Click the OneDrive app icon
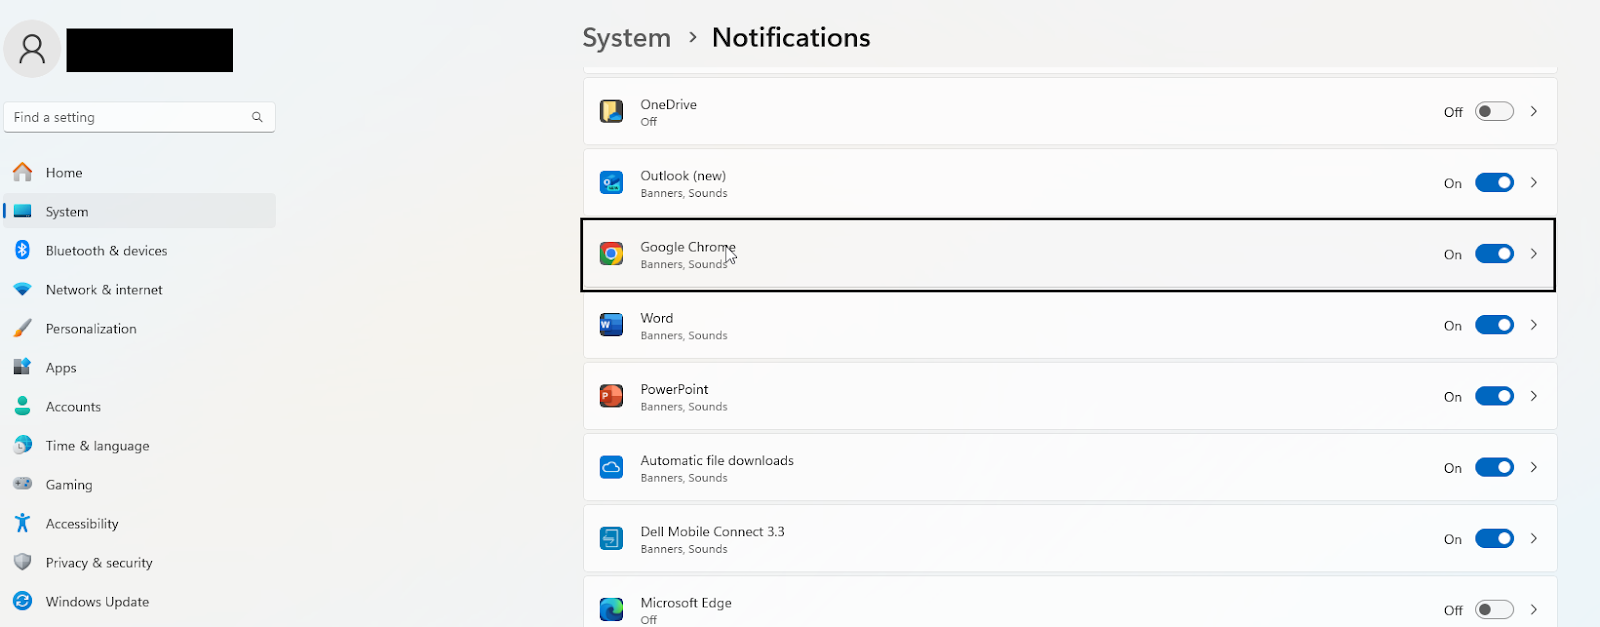Screen dimensions: 1600x627 [x=611, y=111]
